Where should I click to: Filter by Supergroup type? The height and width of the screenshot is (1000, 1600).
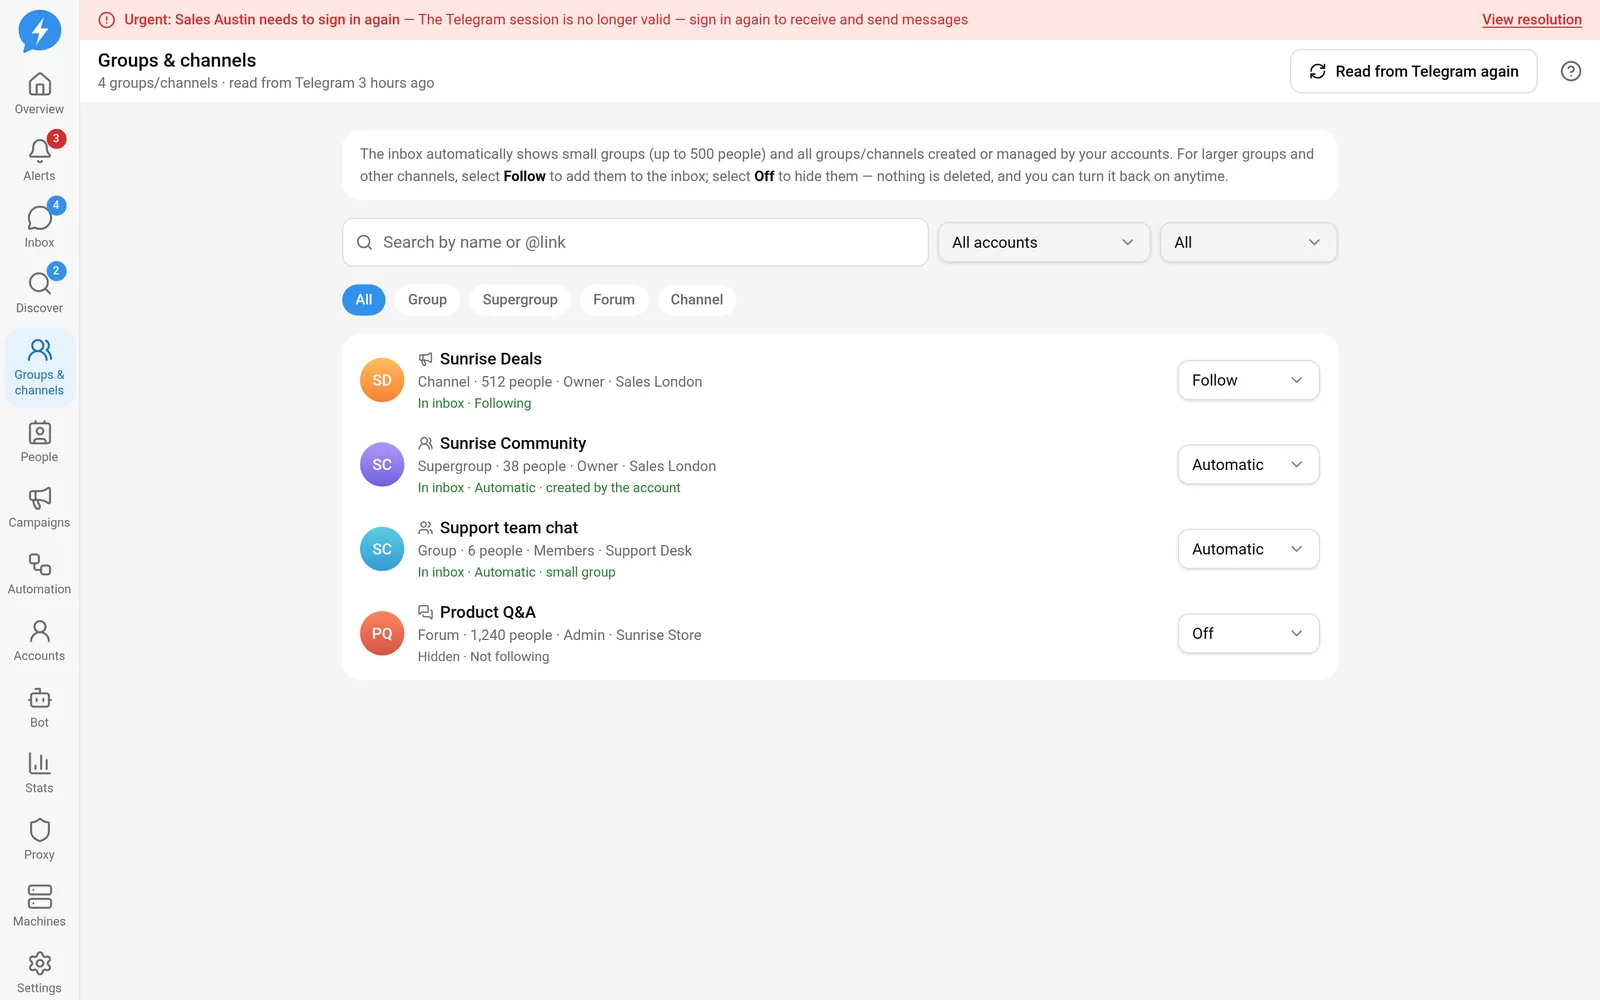[520, 300]
